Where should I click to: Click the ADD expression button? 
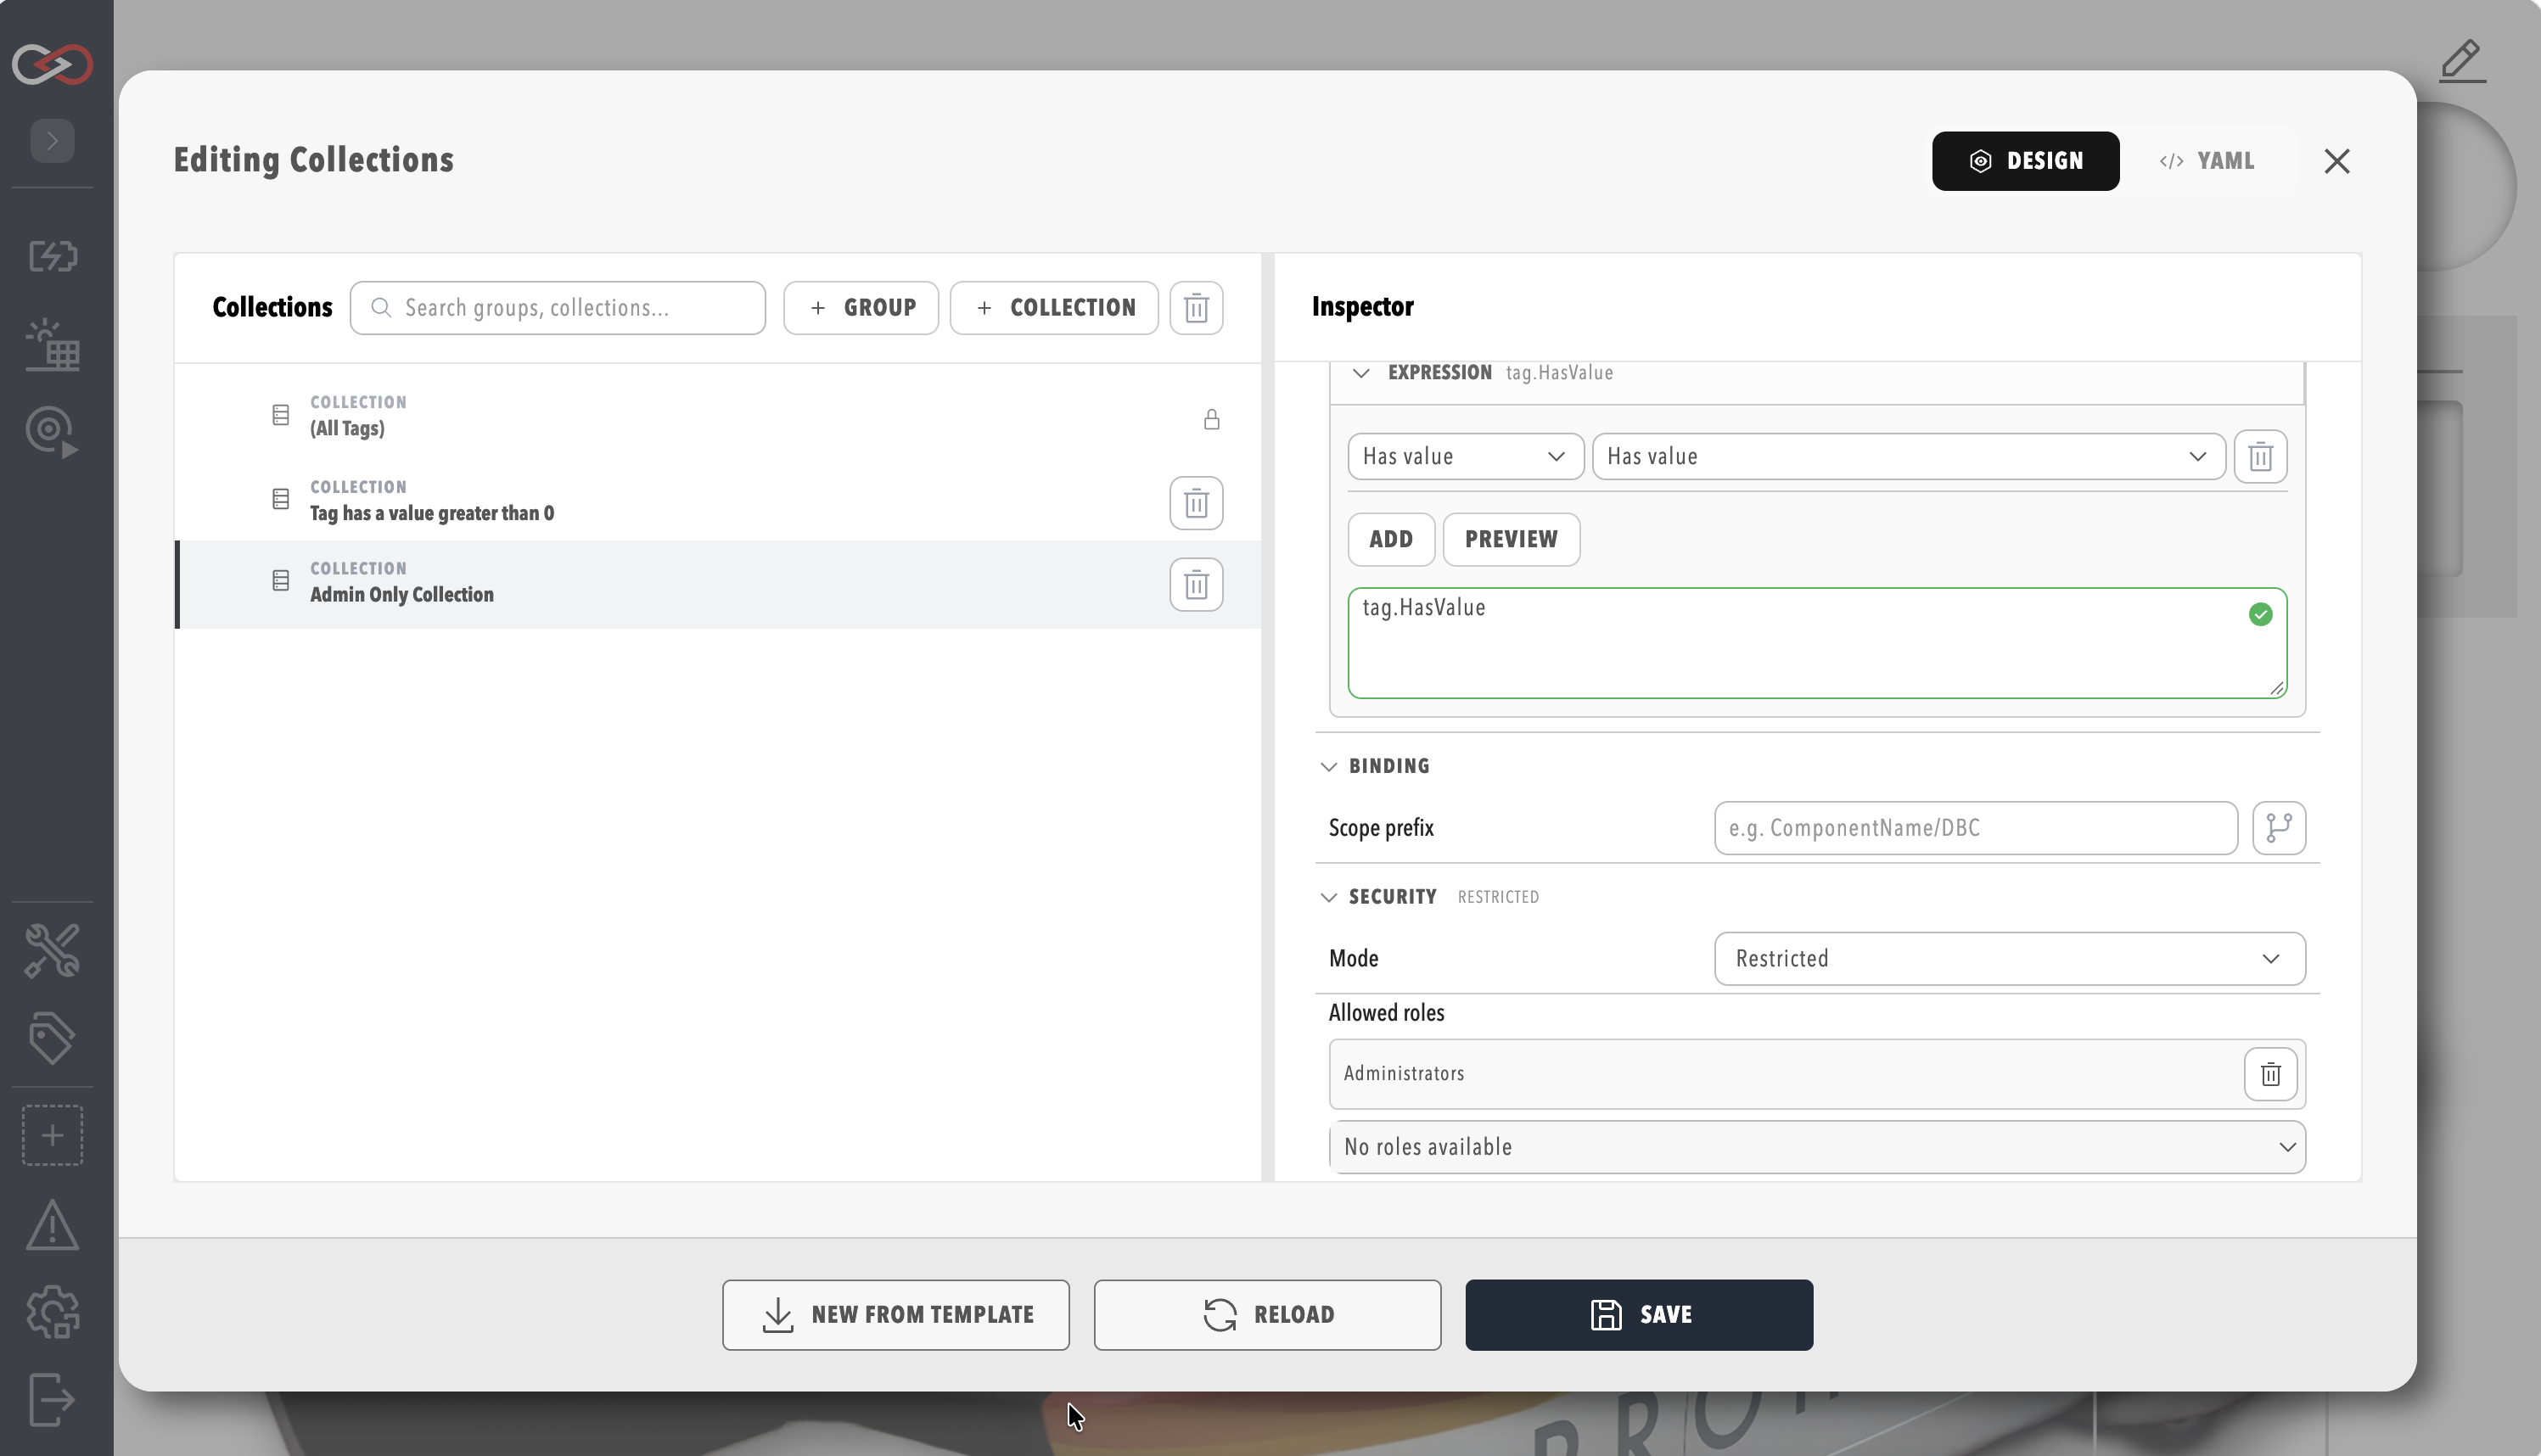[1390, 540]
